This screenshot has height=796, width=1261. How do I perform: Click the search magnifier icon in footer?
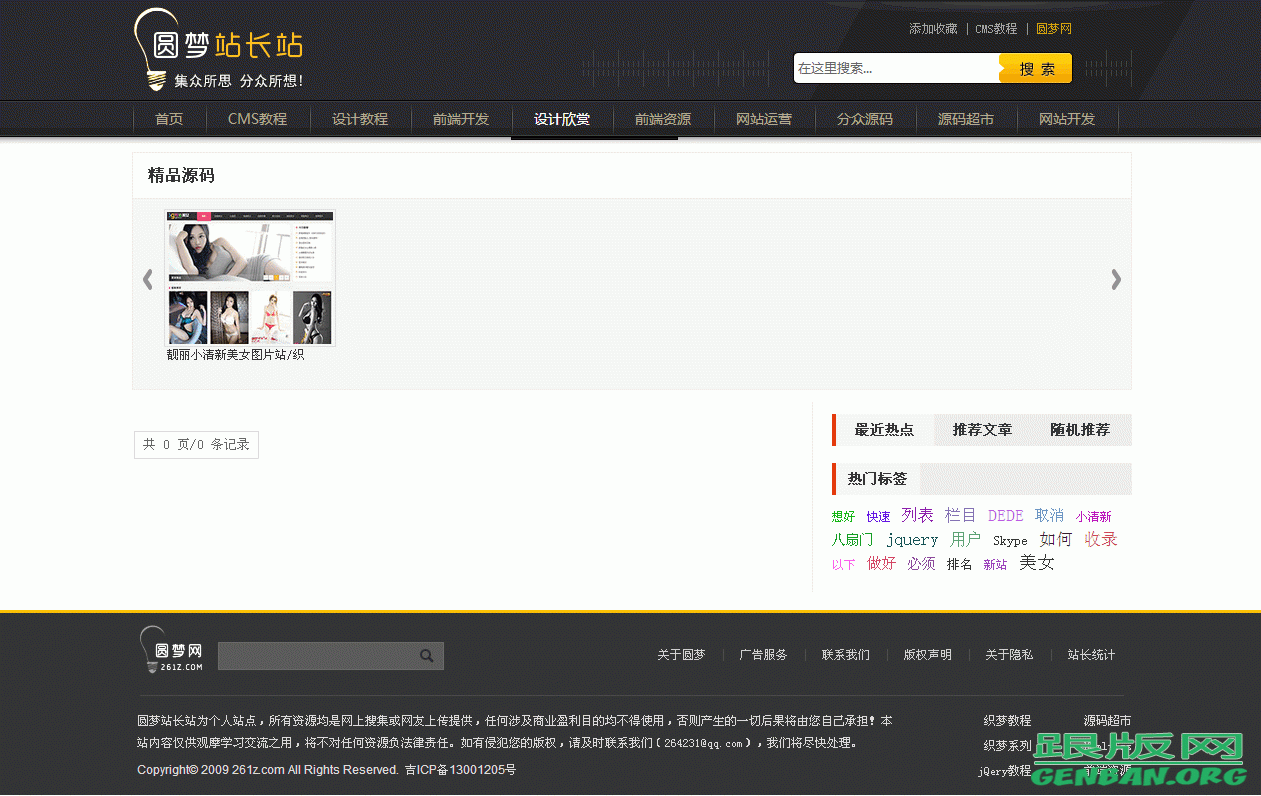pyautogui.click(x=428, y=655)
